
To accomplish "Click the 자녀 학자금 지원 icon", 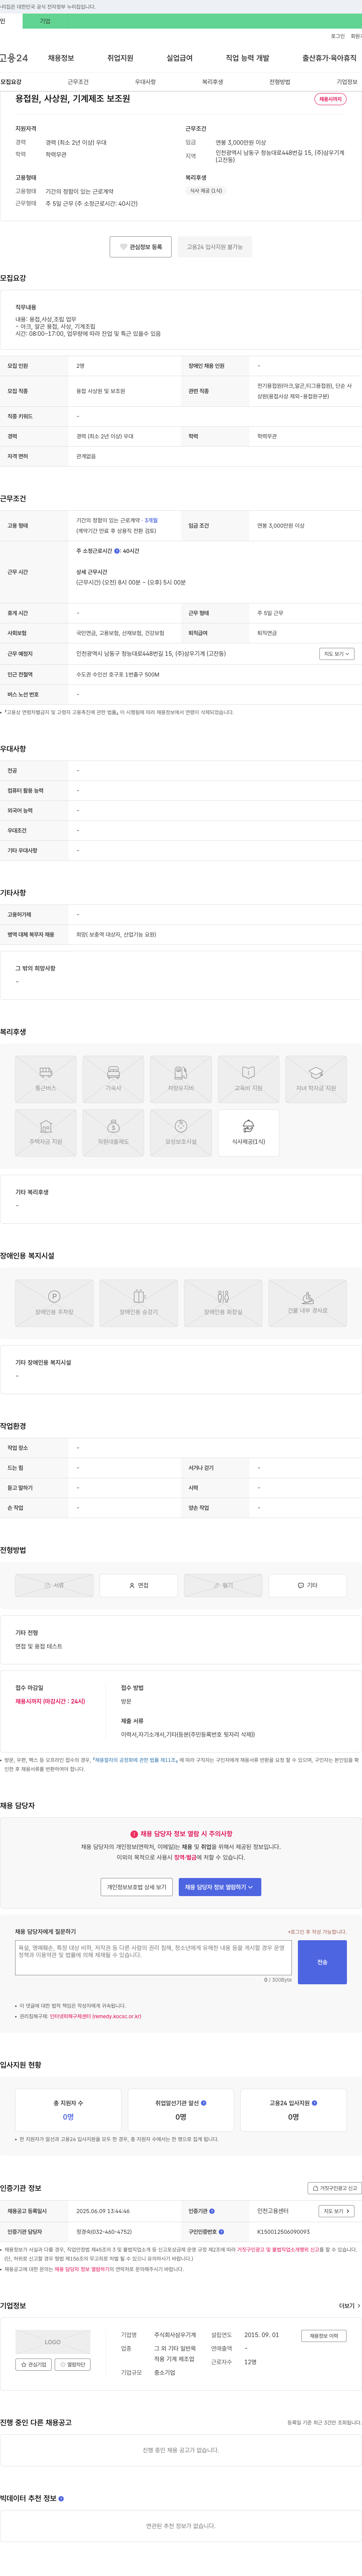I will click(x=316, y=1079).
